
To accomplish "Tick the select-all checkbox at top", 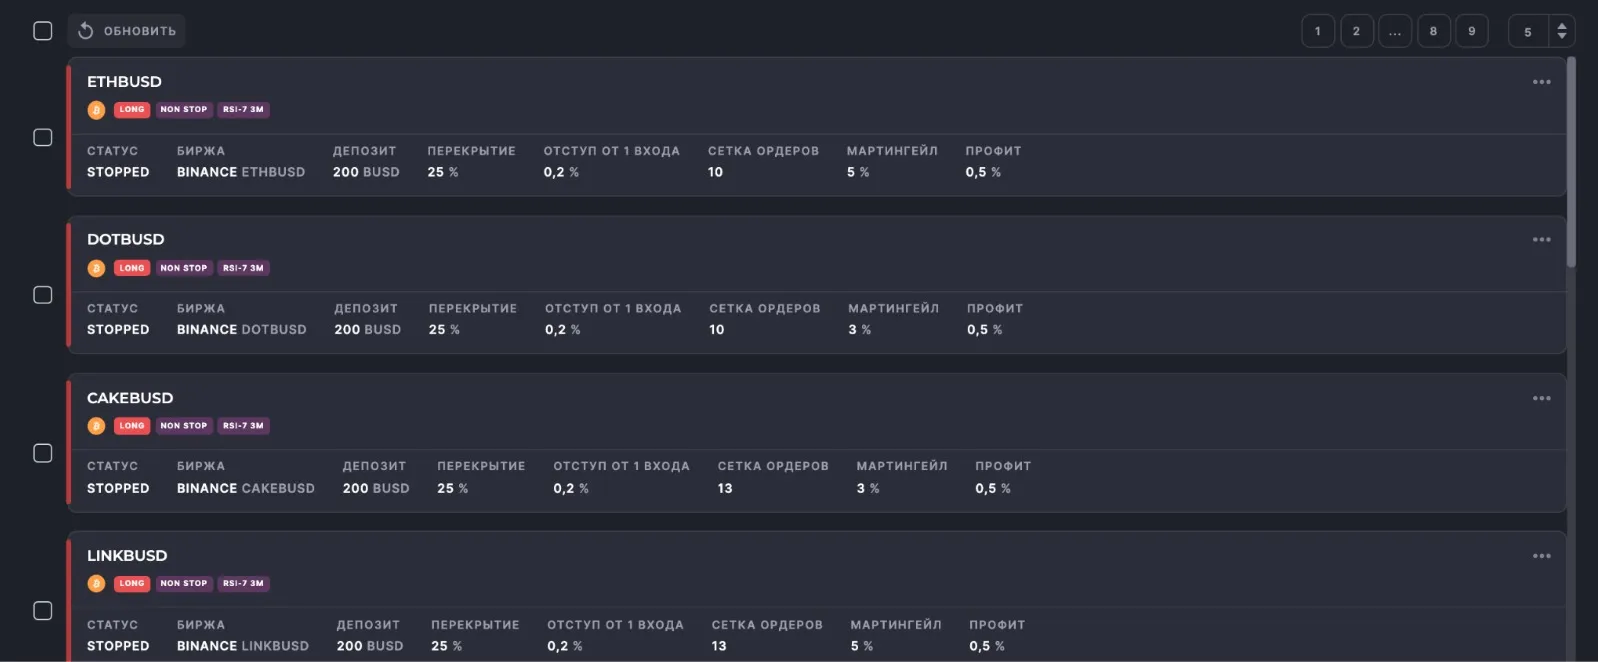I will tap(43, 31).
